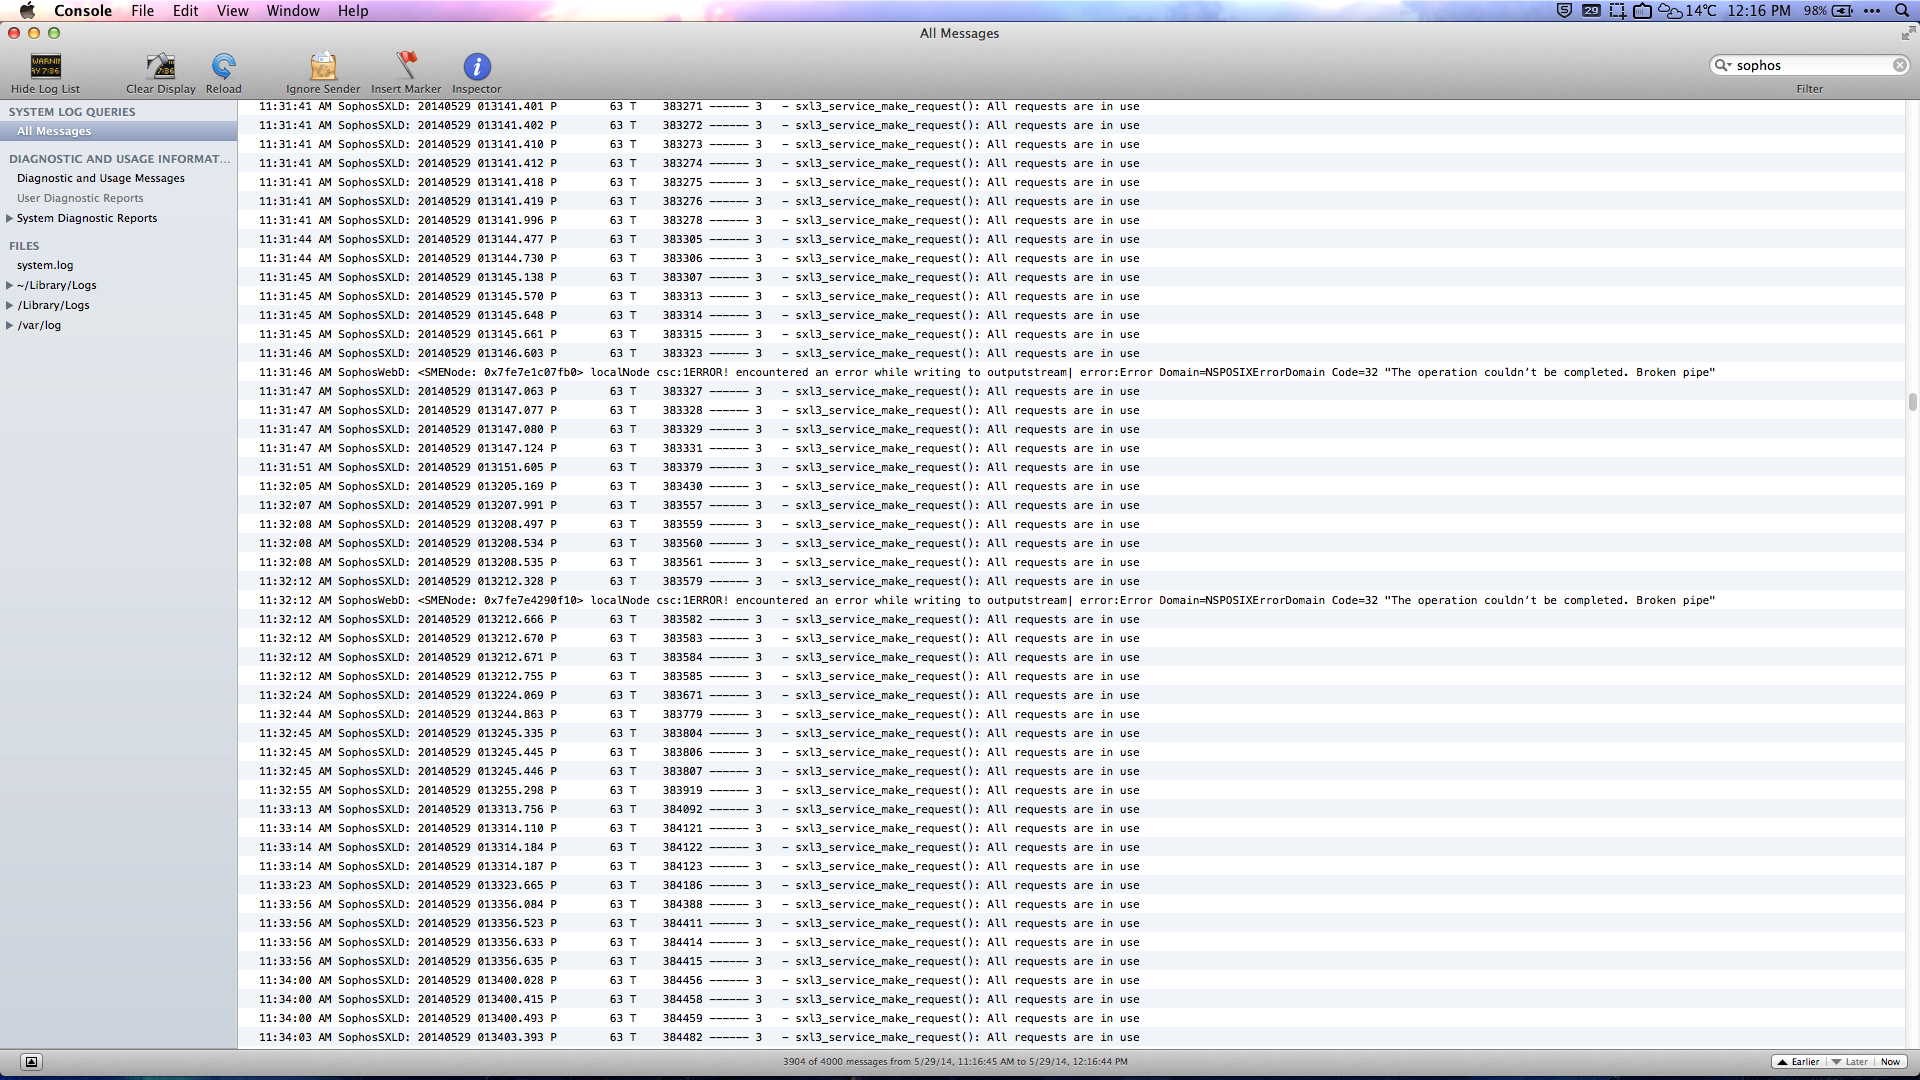
Task: Click the Ignore Sender toolbar icon
Action: coord(323,67)
